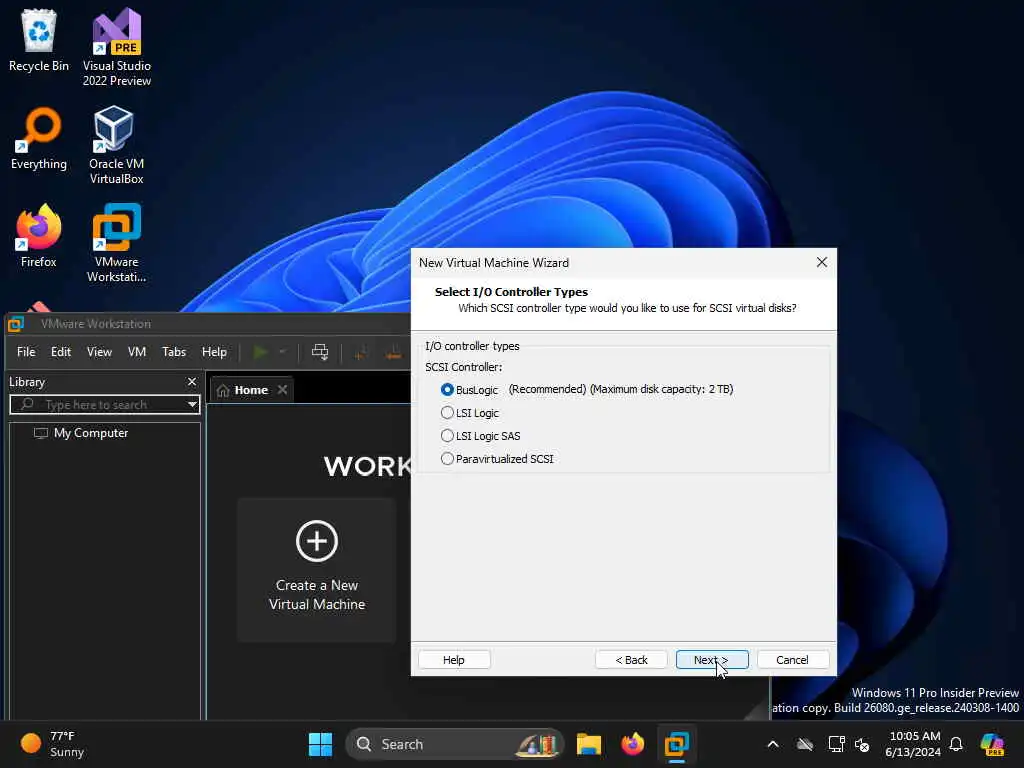Viewport: 1024px width, 768px height.
Task: Open the Recycle Bin desktop icon
Action: (x=39, y=40)
